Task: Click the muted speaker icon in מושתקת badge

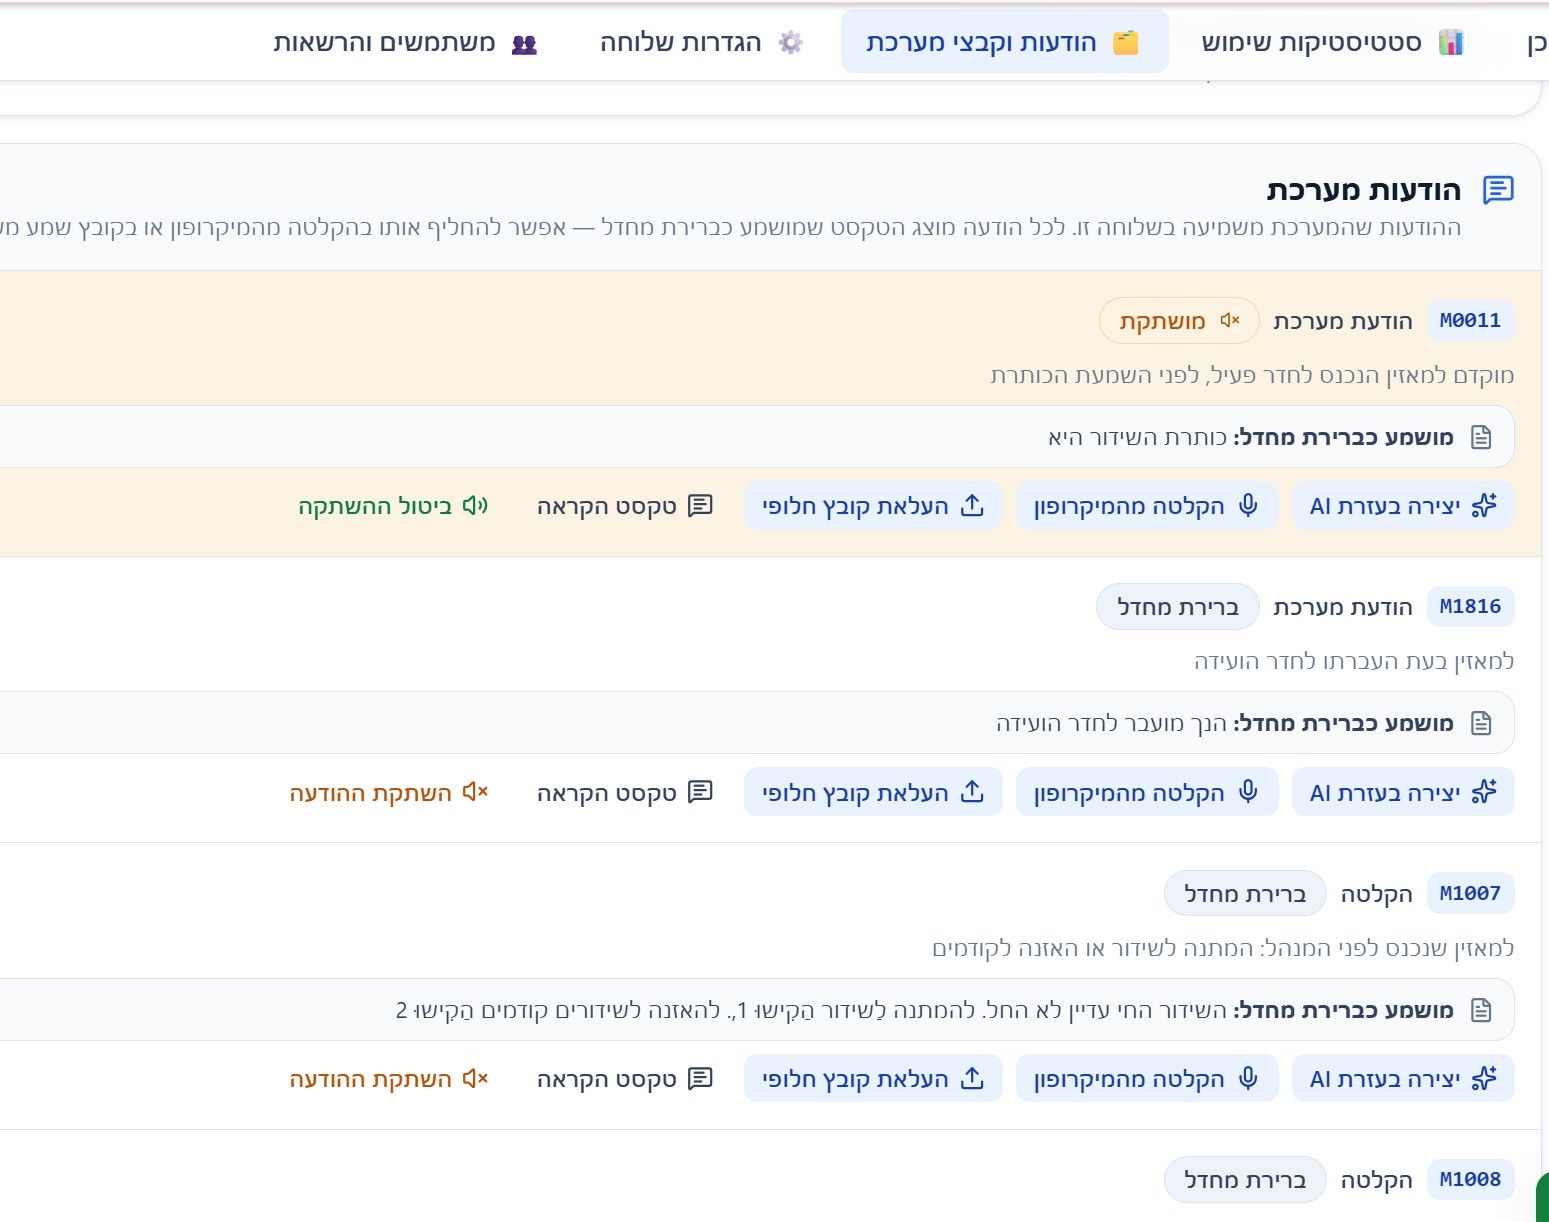Action: 1230,321
